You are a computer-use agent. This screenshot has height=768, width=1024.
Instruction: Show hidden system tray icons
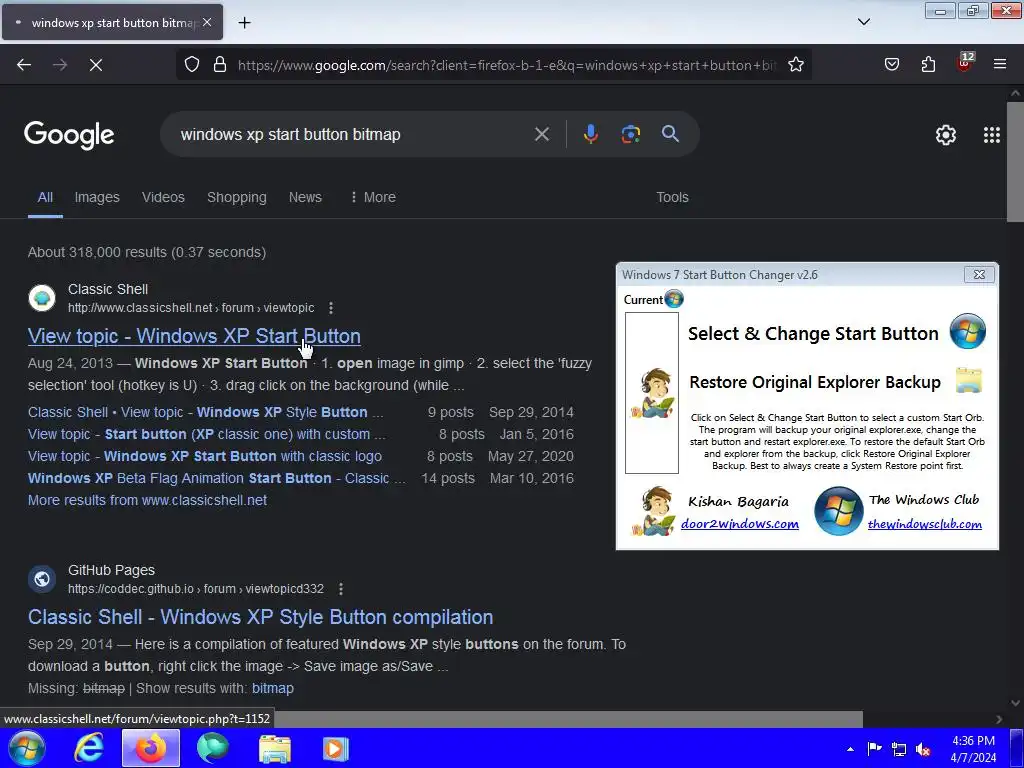click(x=850, y=749)
